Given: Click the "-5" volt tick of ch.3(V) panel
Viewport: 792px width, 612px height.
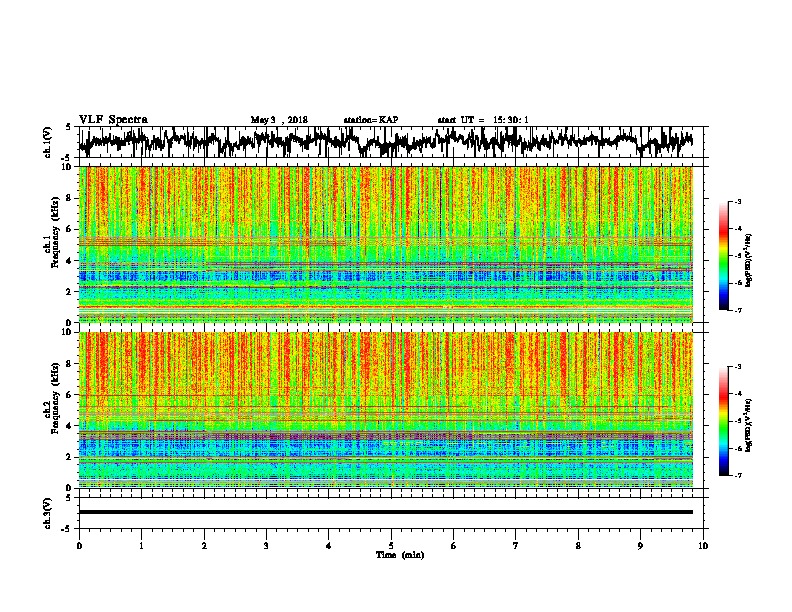Looking at the screenshot, I should click(x=67, y=529).
